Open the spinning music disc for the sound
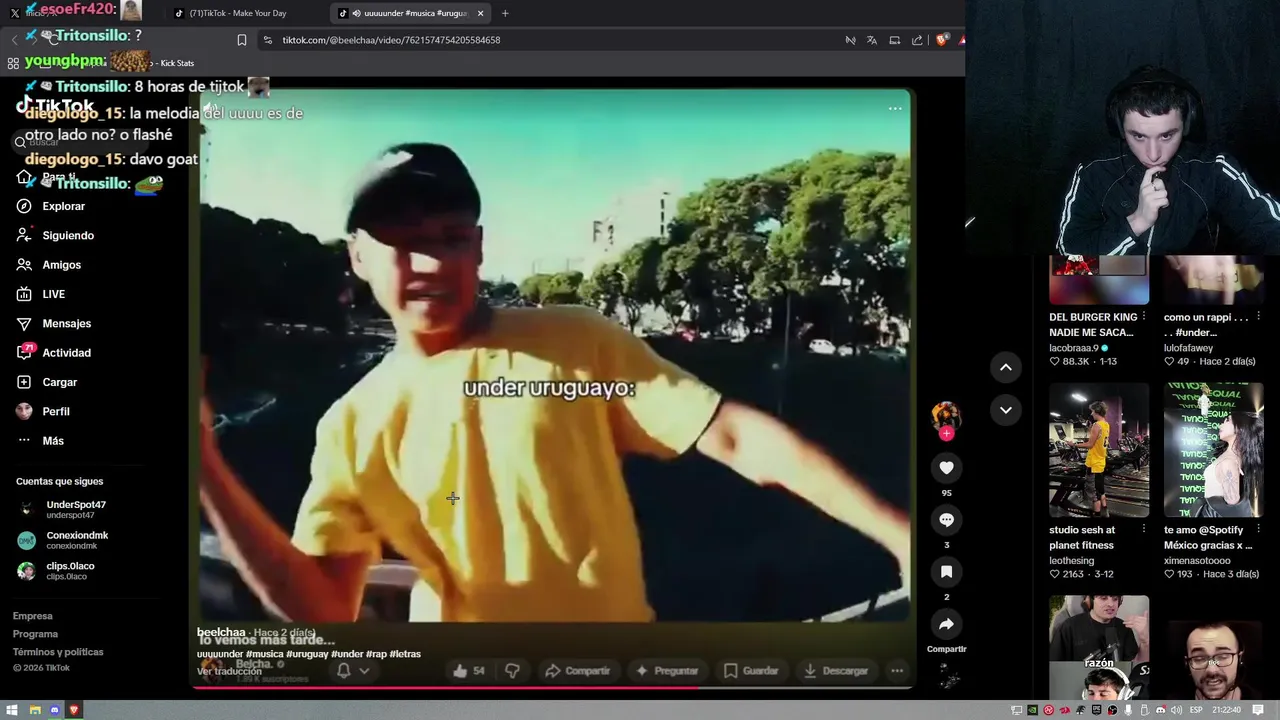Screen dimensions: 1280x720 tap(947, 677)
